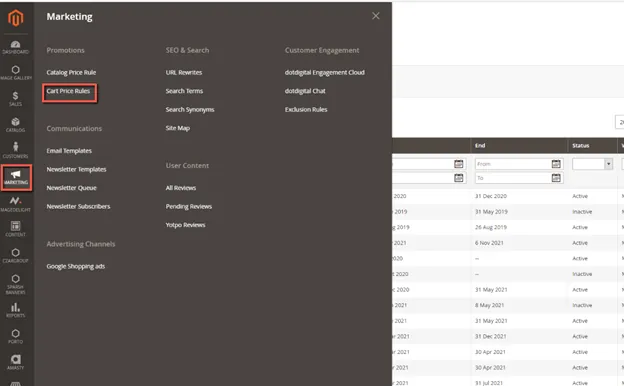
Task: Open the Reports sidebar icon
Action: point(16,310)
